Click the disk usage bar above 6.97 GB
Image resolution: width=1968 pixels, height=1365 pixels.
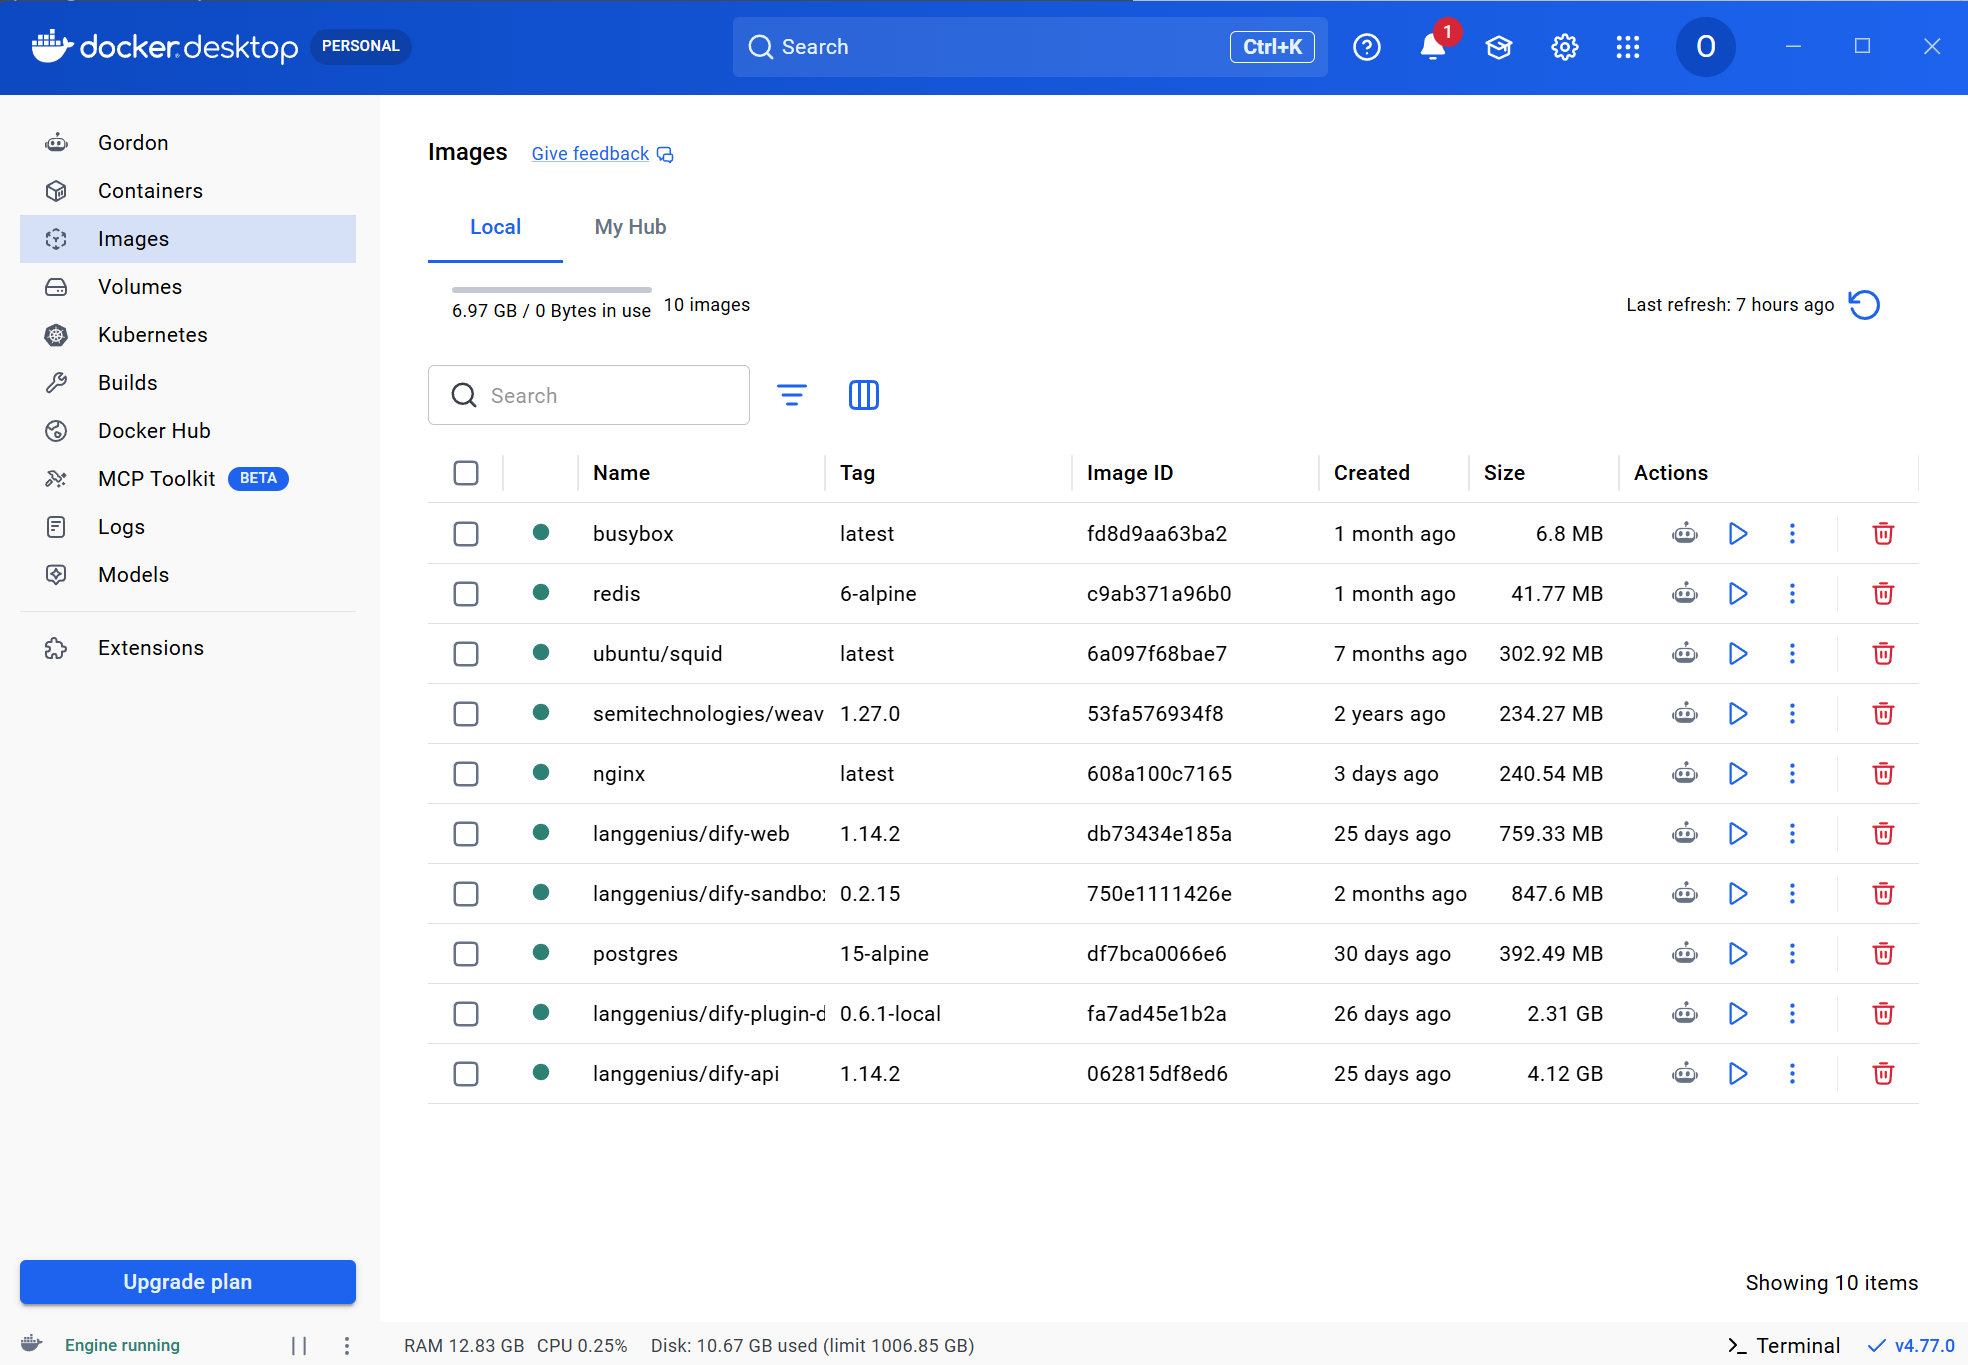(x=552, y=290)
